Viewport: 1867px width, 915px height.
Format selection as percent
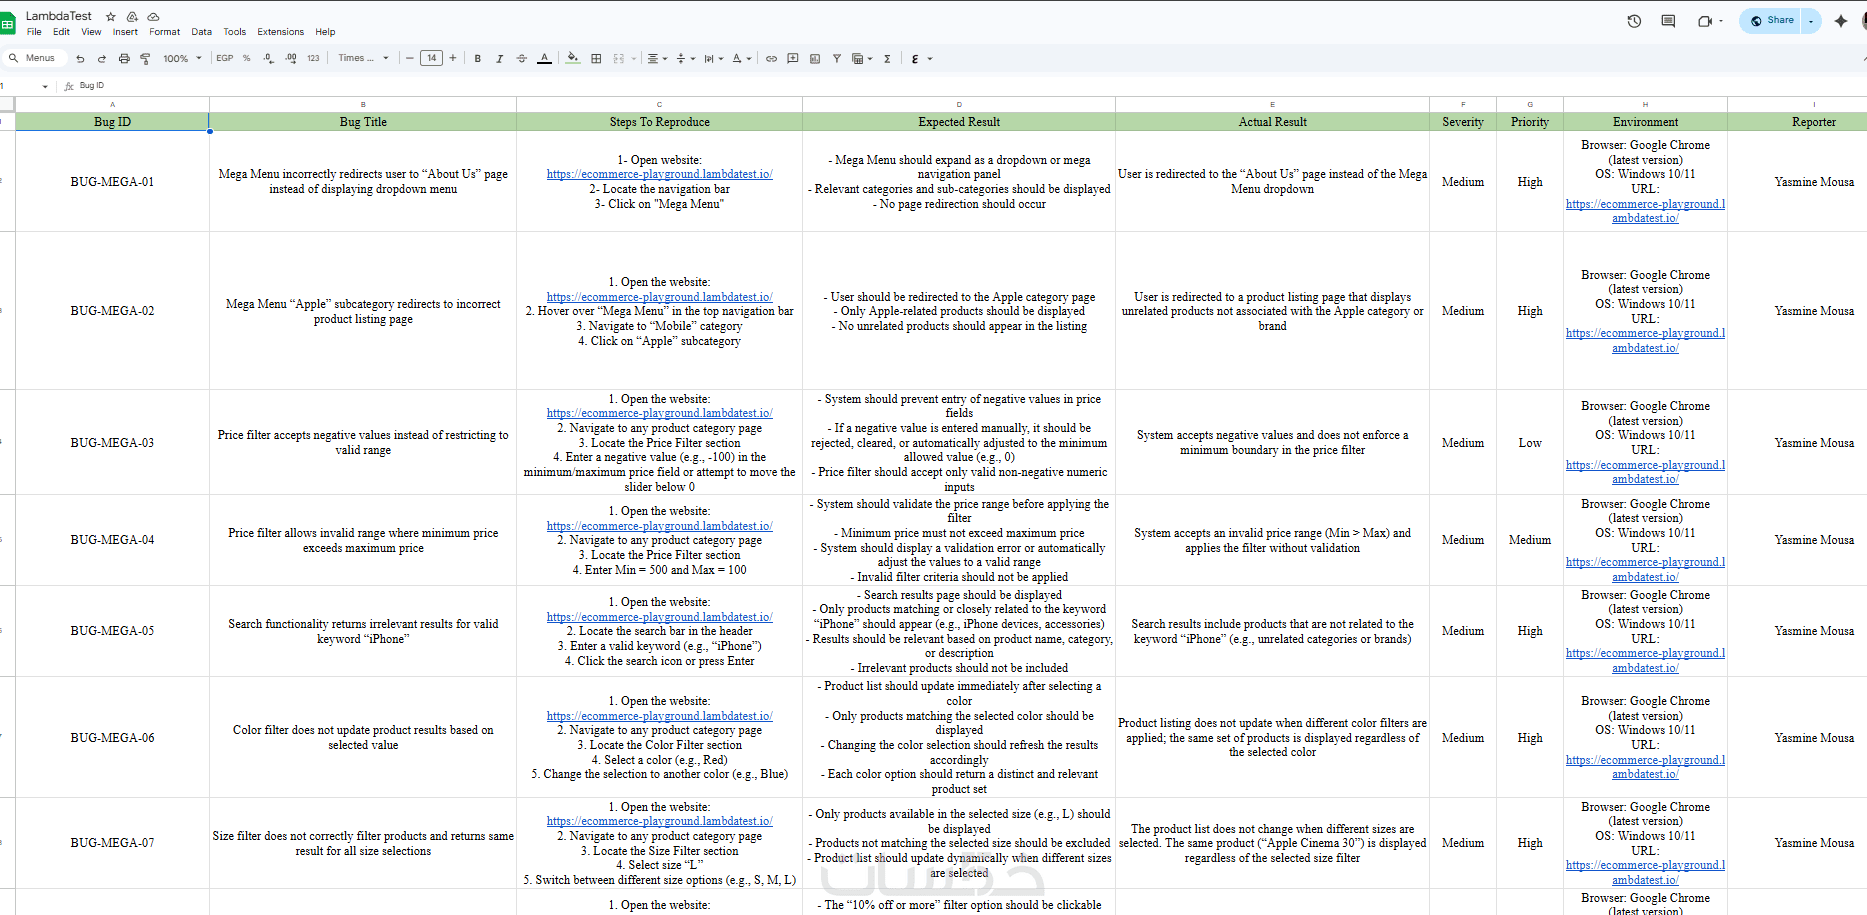click(x=247, y=58)
